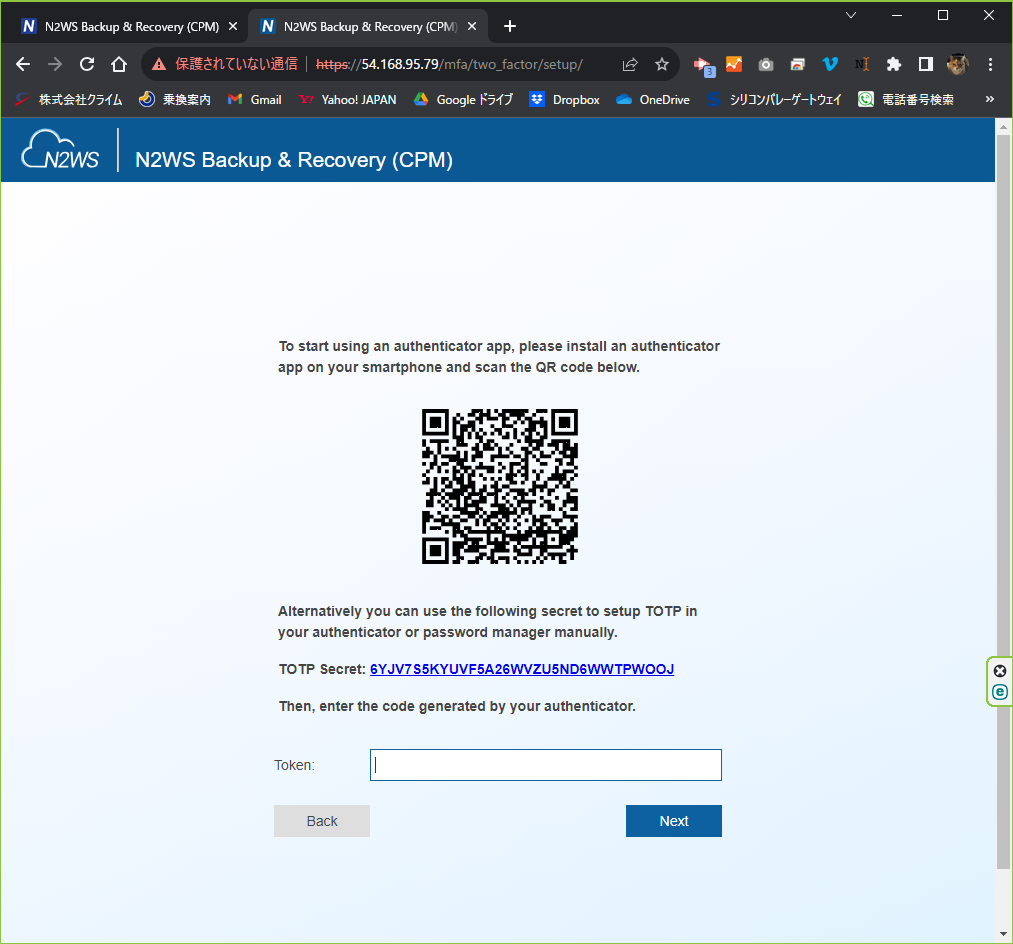Open a new browser tab
1013x944 pixels.
(510, 26)
